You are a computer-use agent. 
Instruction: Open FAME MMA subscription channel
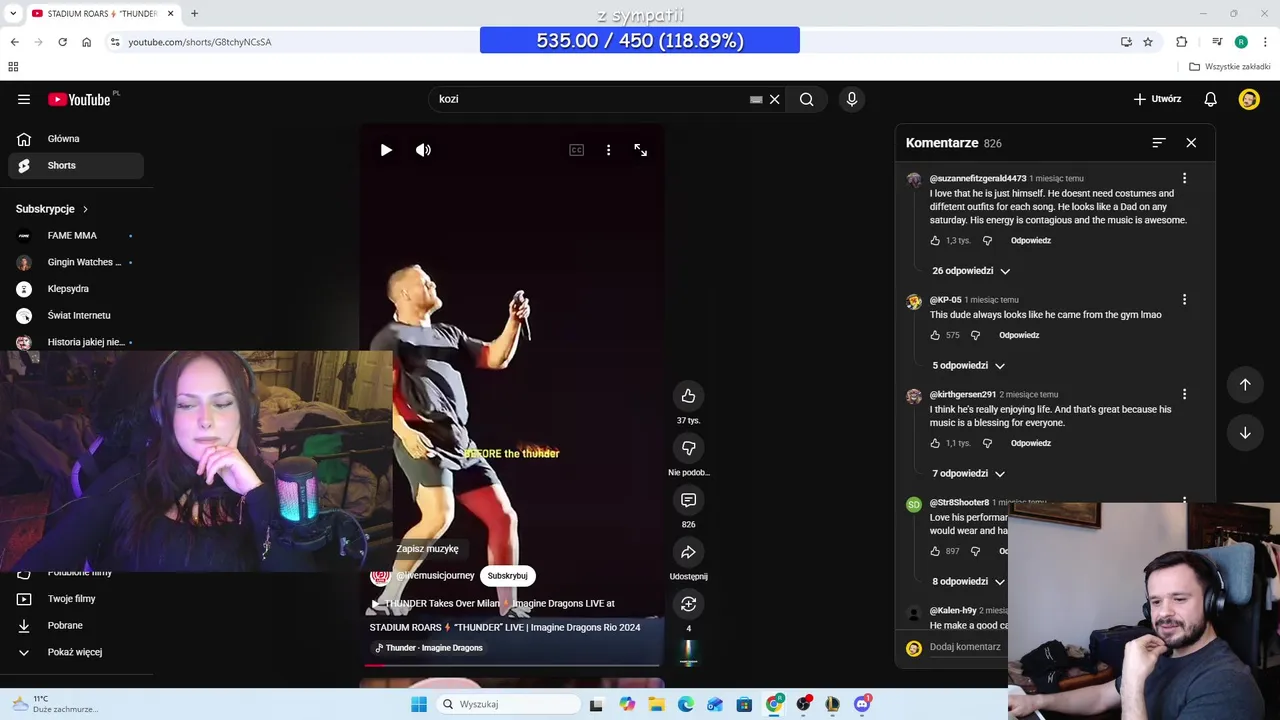(x=76, y=236)
